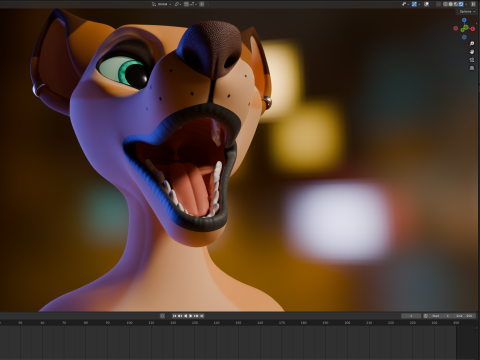Jump to the previous keyframe

(180, 316)
